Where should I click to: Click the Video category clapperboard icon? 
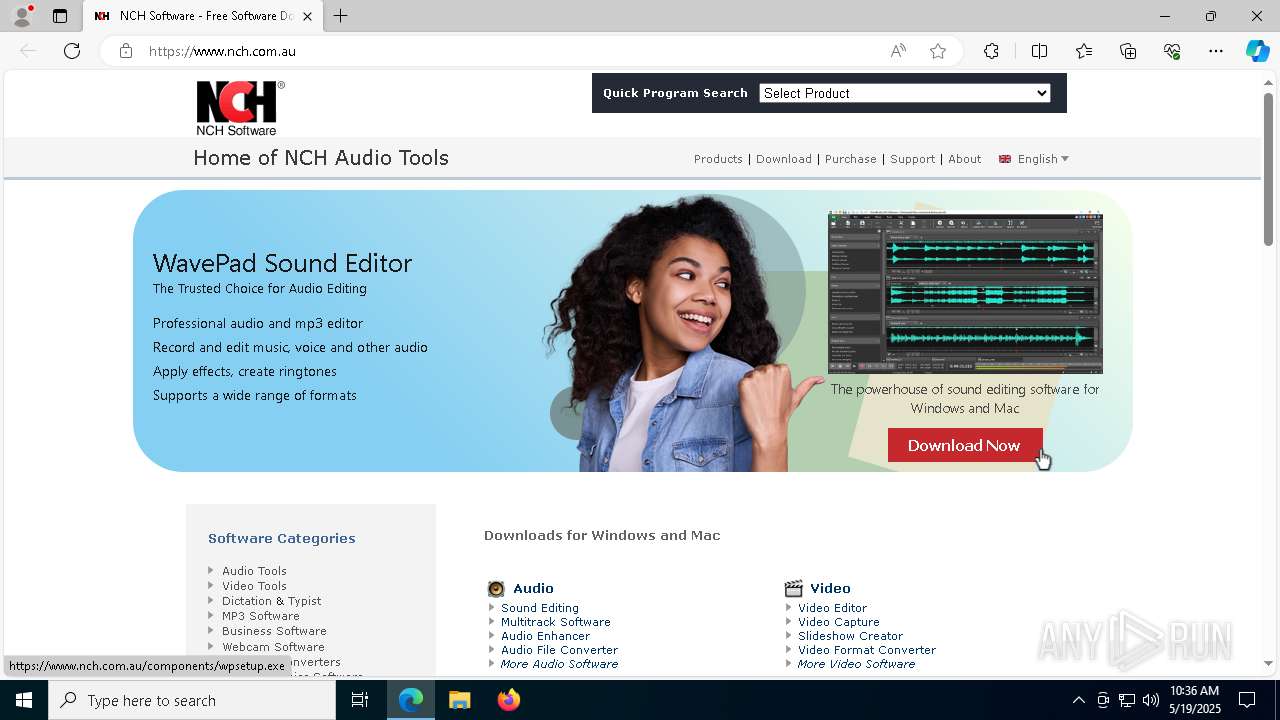pyautogui.click(x=794, y=588)
